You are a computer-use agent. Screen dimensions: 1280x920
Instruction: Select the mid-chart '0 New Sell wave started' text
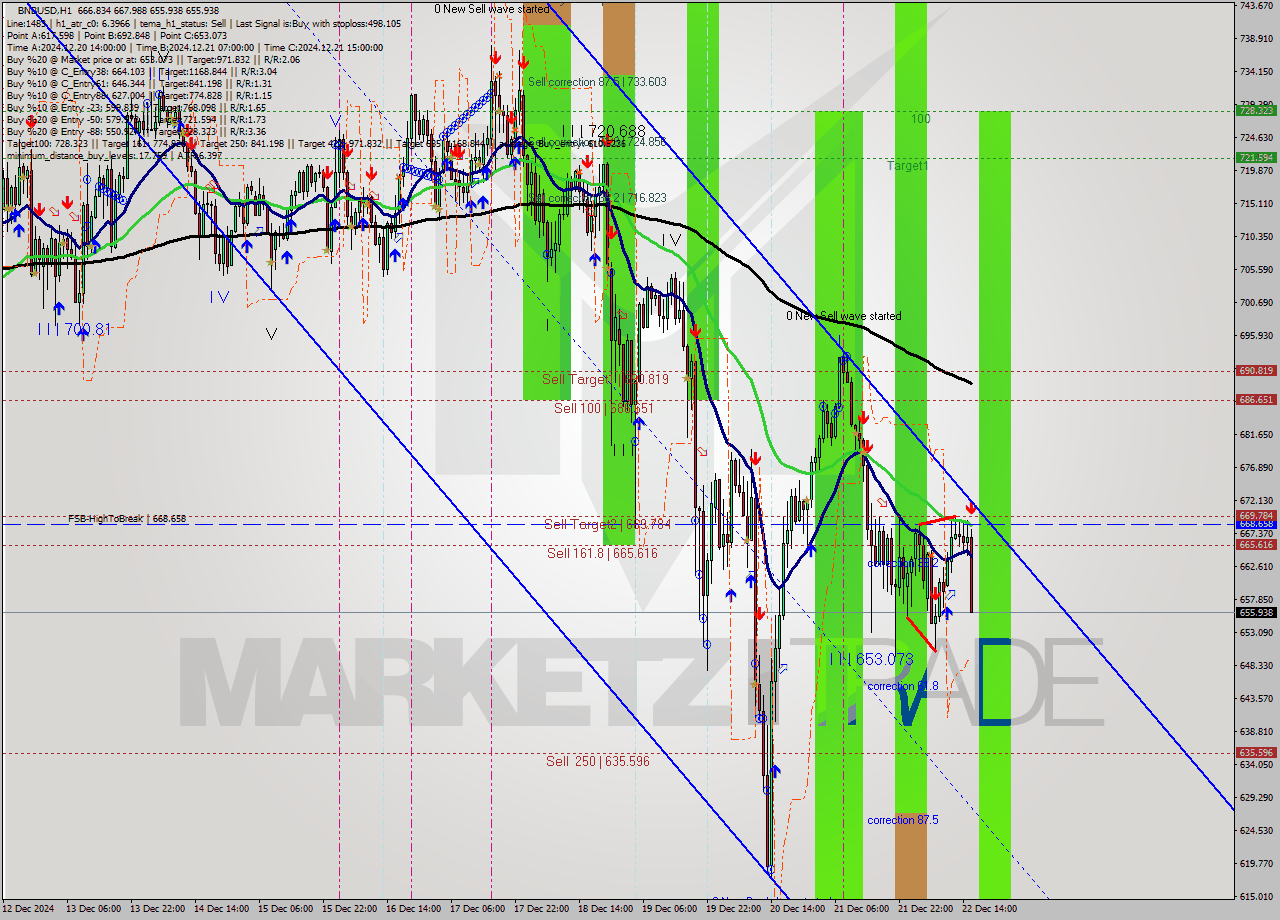click(x=843, y=316)
